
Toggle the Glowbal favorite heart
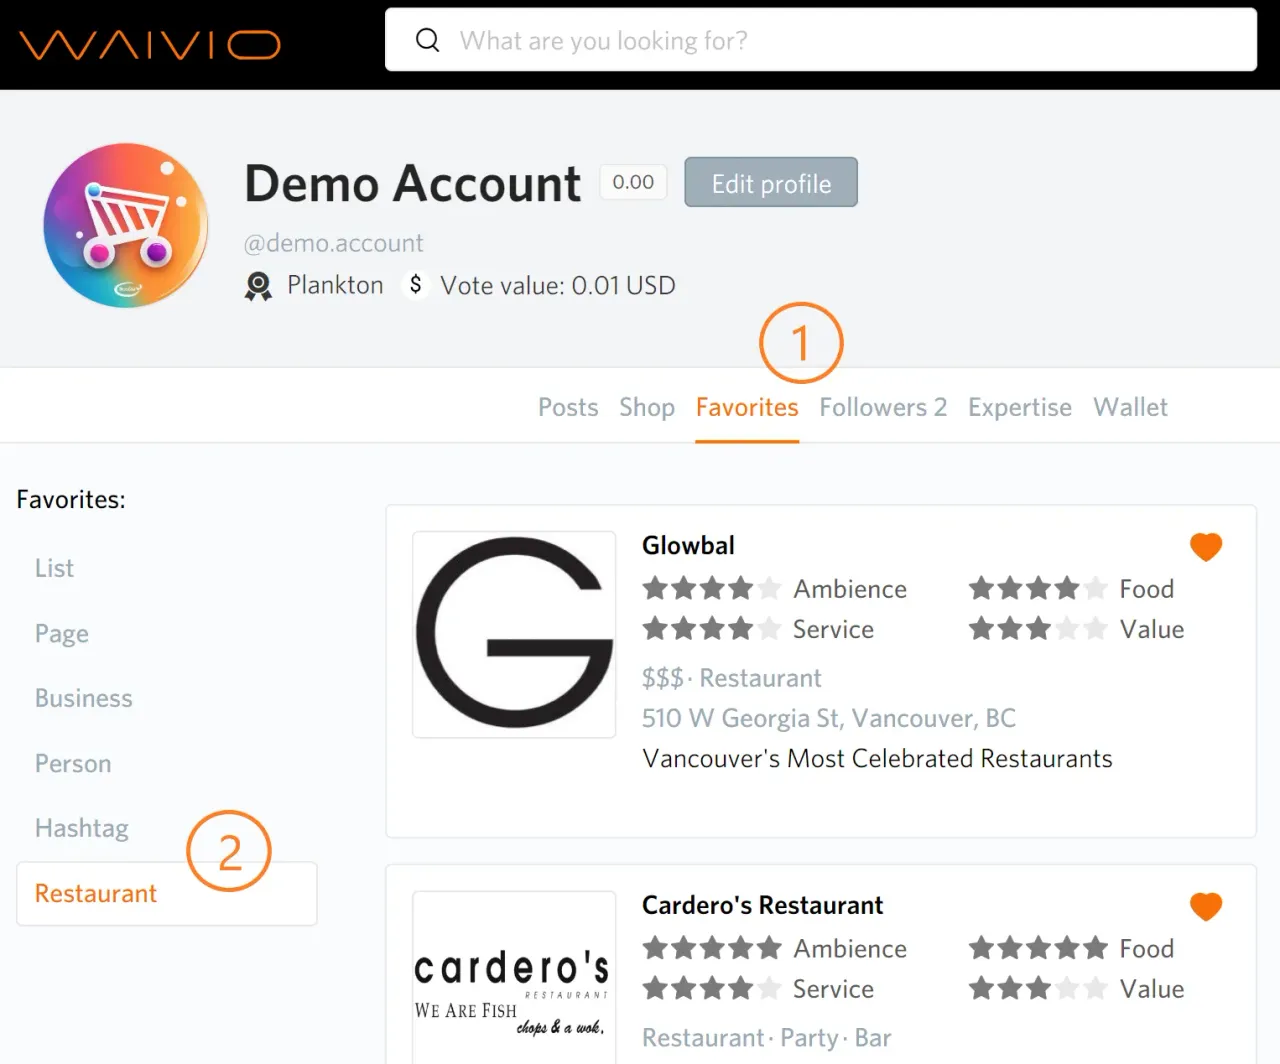(1206, 547)
